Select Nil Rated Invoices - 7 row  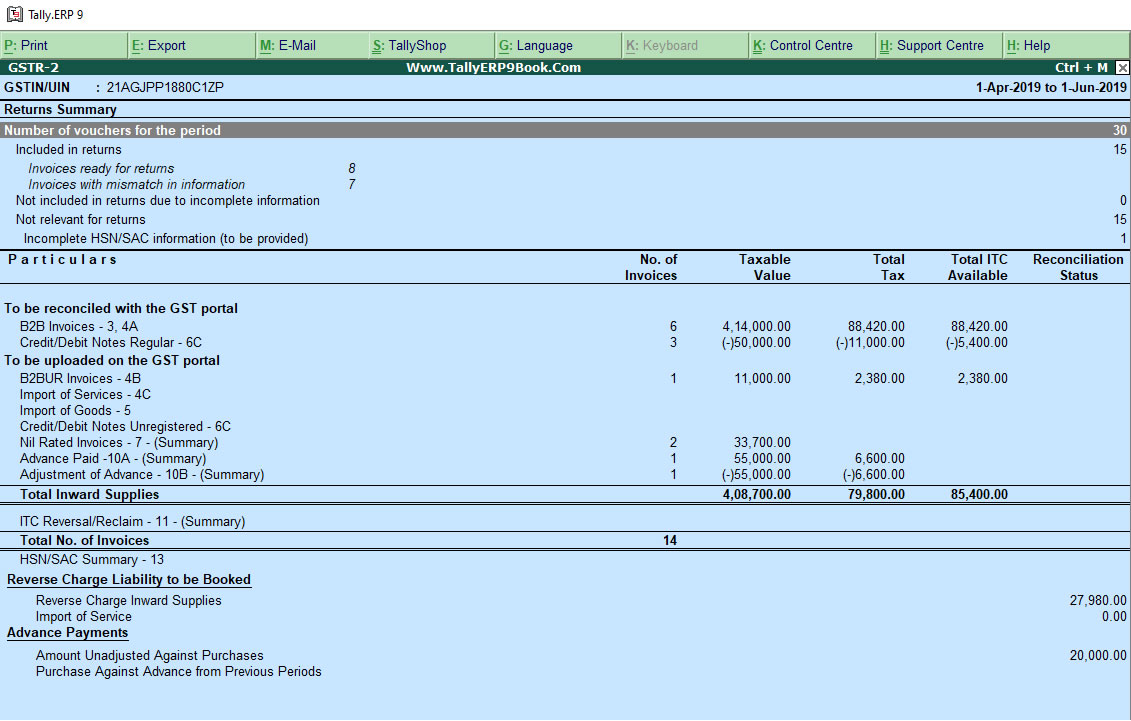click(x=566, y=442)
